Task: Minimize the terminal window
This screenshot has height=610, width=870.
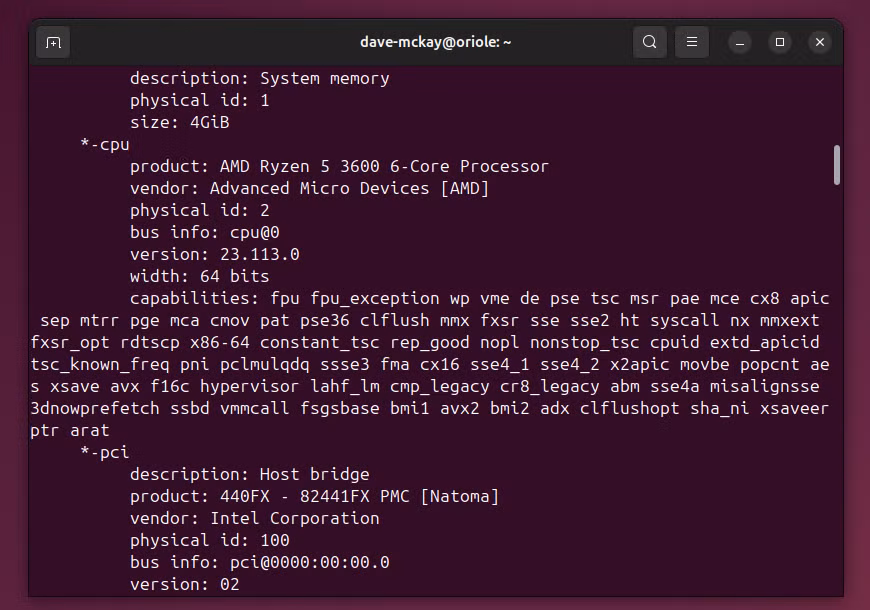Action: coord(740,42)
